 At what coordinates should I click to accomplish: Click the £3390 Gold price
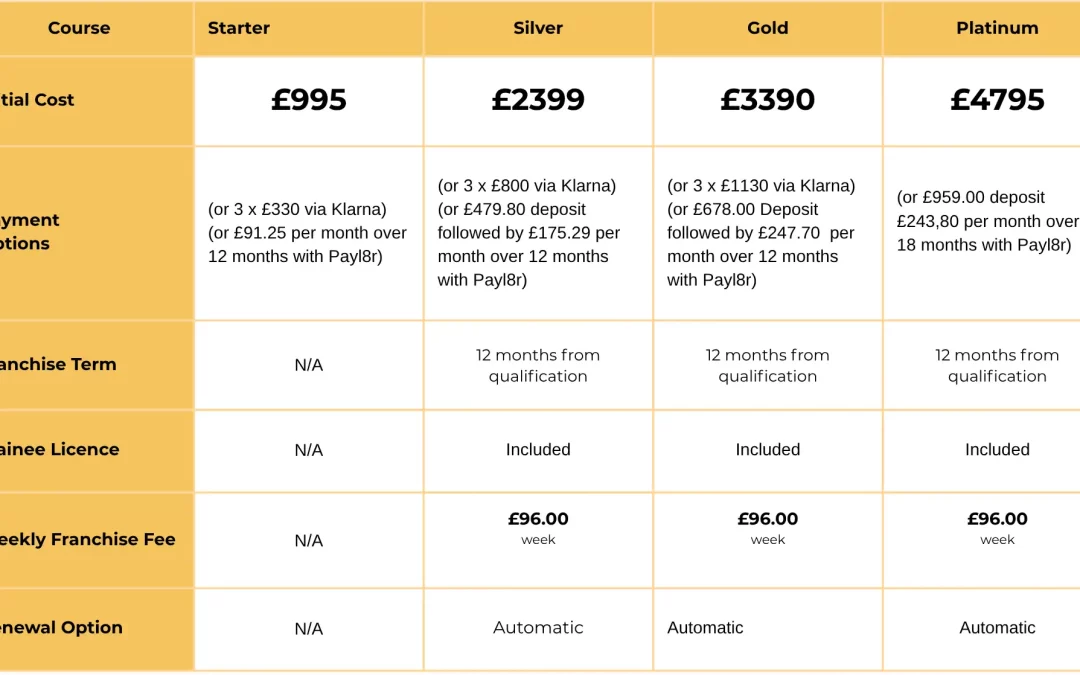click(767, 100)
